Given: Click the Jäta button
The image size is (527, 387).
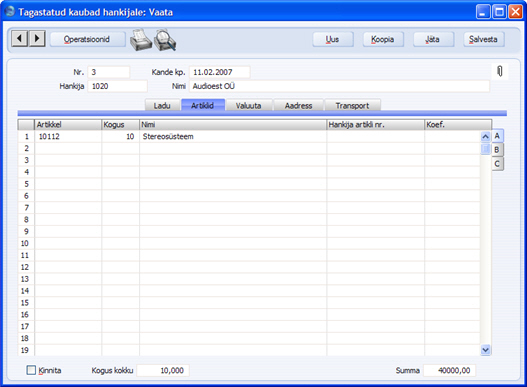Looking at the screenshot, I should pyautogui.click(x=433, y=39).
